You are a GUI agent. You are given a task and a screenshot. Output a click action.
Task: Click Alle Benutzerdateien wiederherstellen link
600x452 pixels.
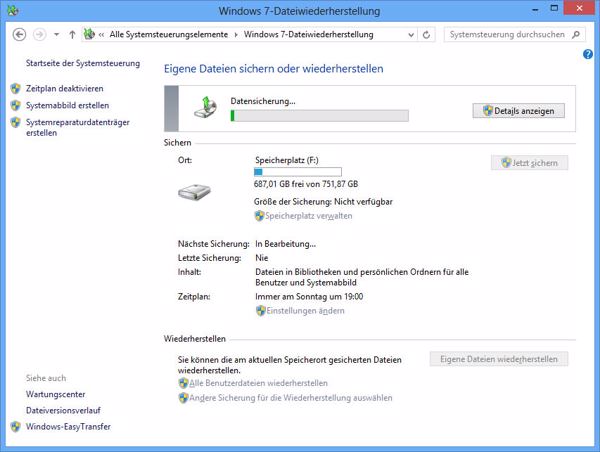click(x=258, y=383)
